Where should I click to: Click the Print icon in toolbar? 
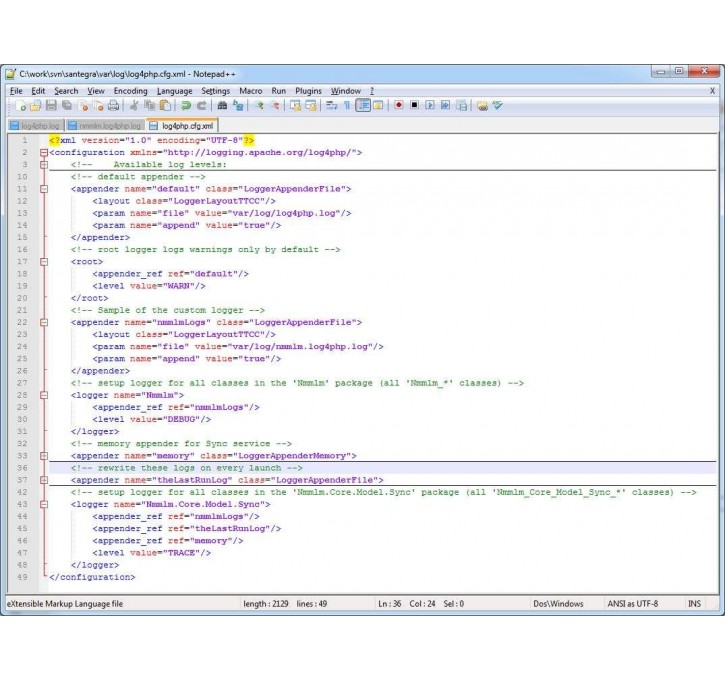point(114,105)
